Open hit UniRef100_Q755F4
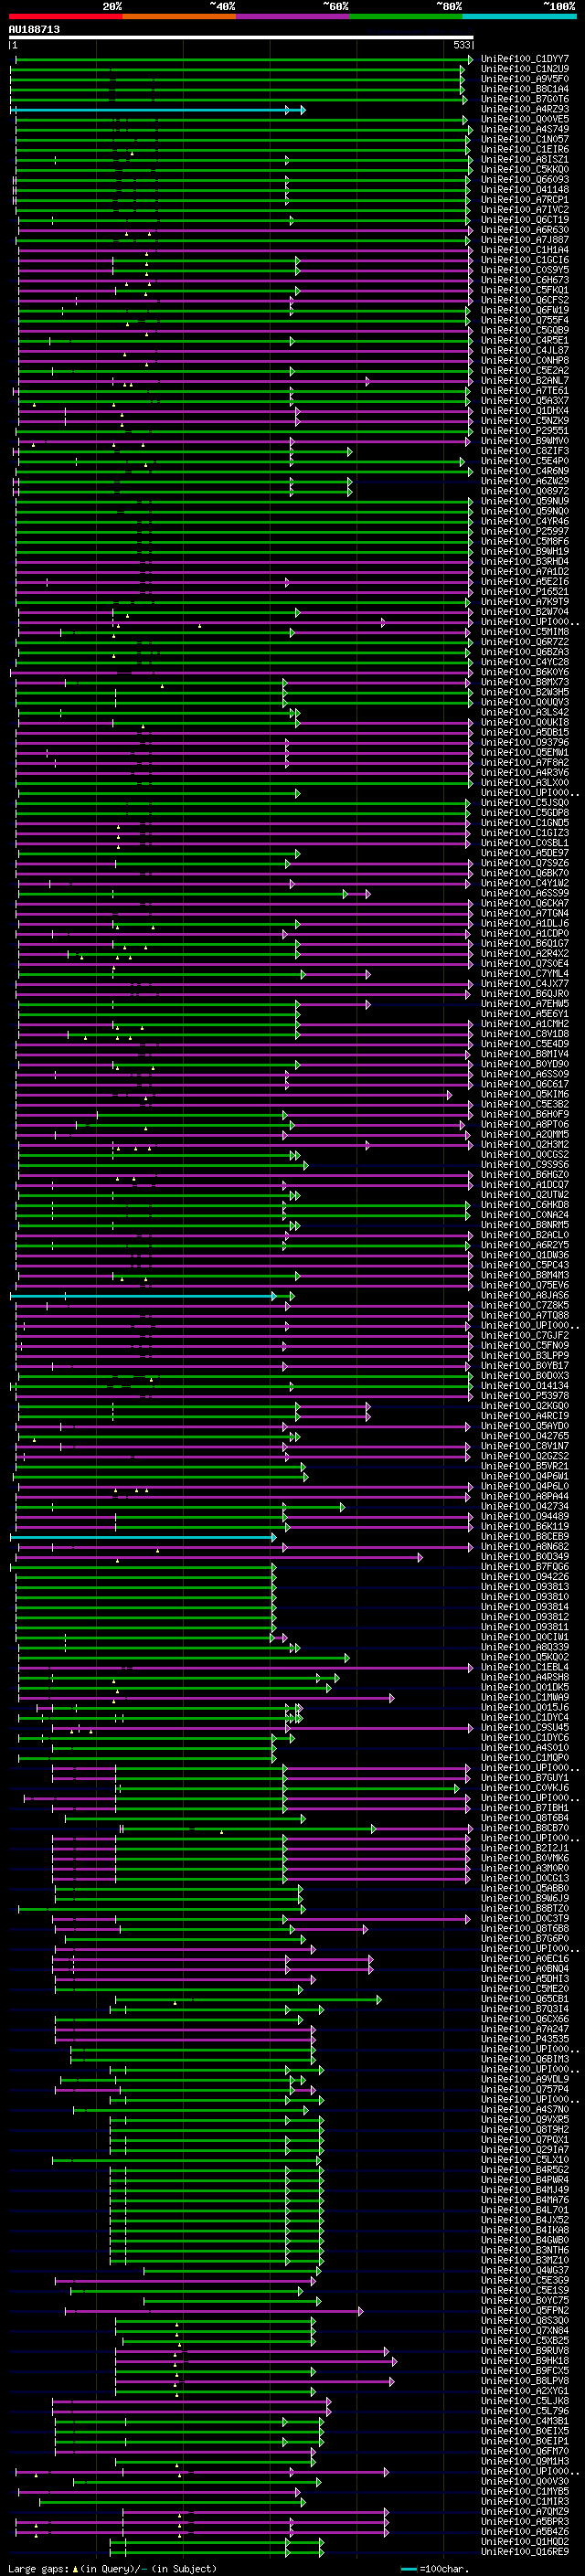 (x=525, y=320)
